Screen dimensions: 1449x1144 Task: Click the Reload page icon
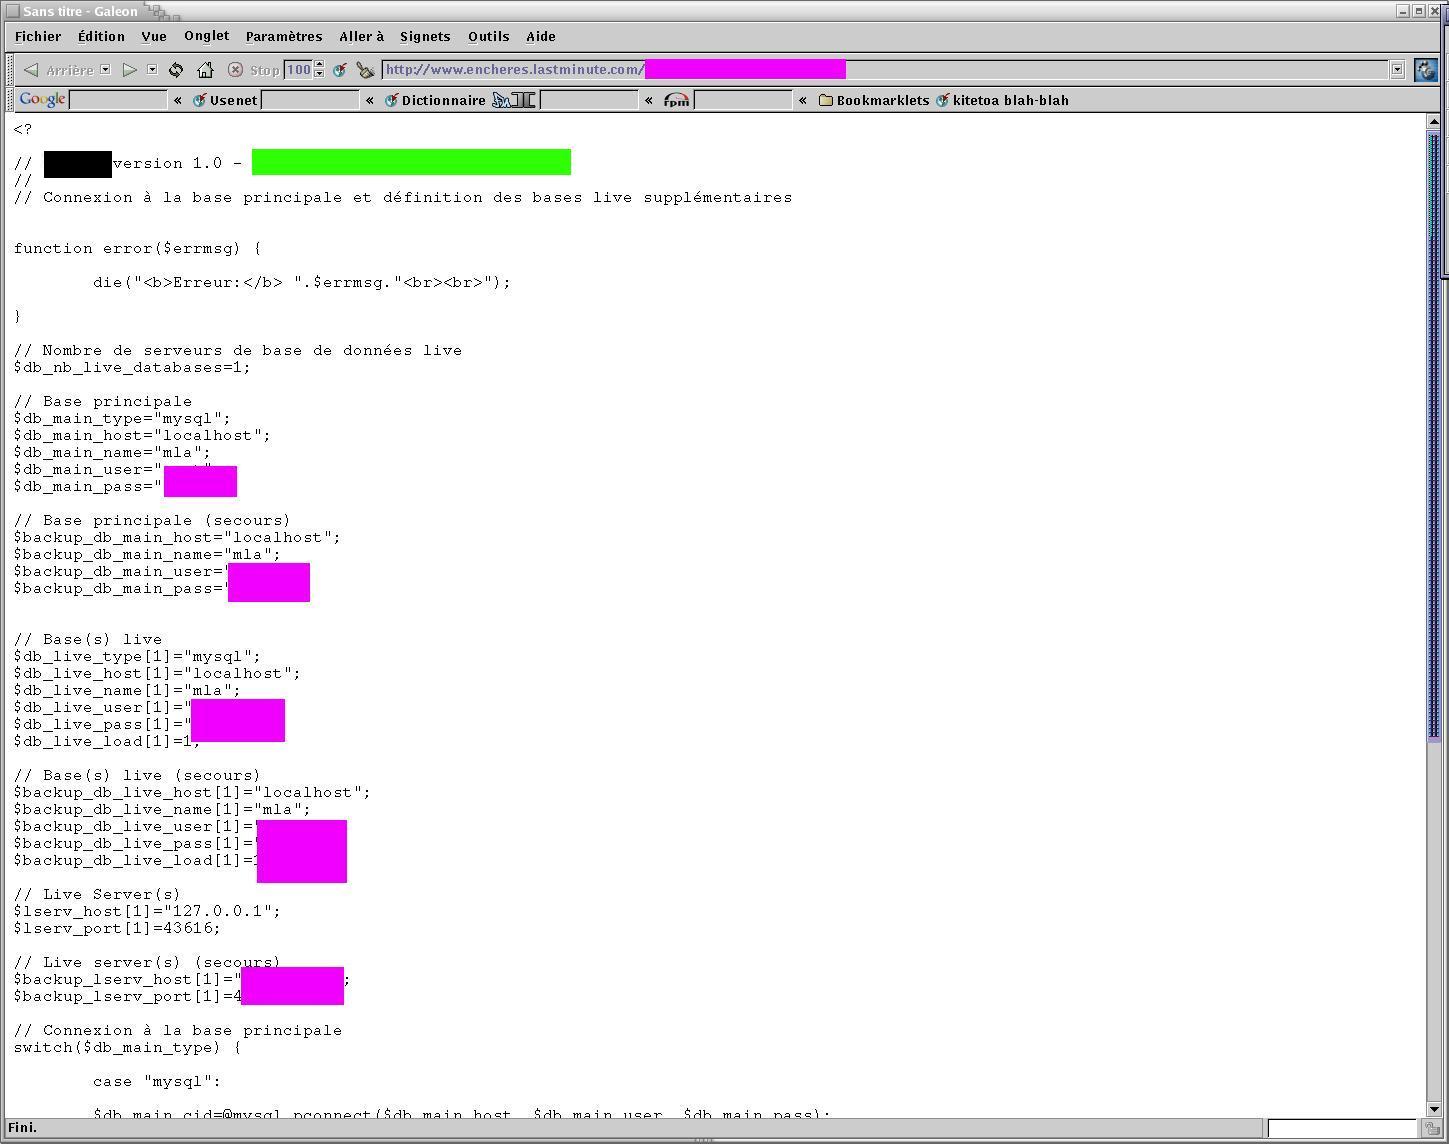[176, 70]
